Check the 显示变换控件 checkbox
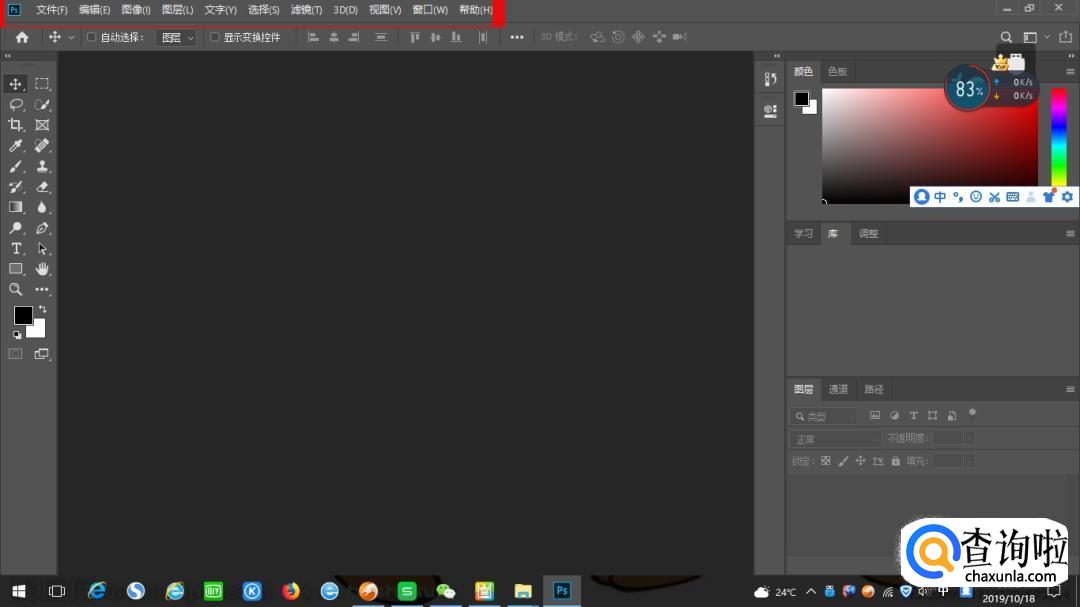 [x=214, y=37]
